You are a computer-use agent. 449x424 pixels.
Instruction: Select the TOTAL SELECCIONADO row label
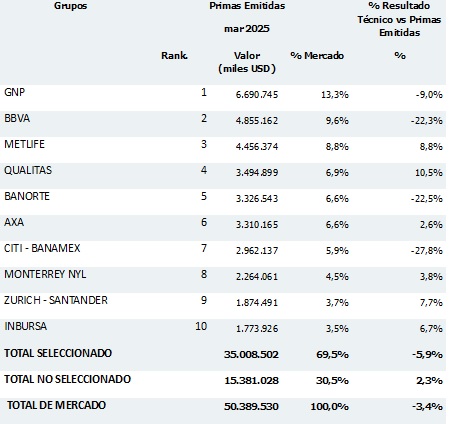pos(58,353)
